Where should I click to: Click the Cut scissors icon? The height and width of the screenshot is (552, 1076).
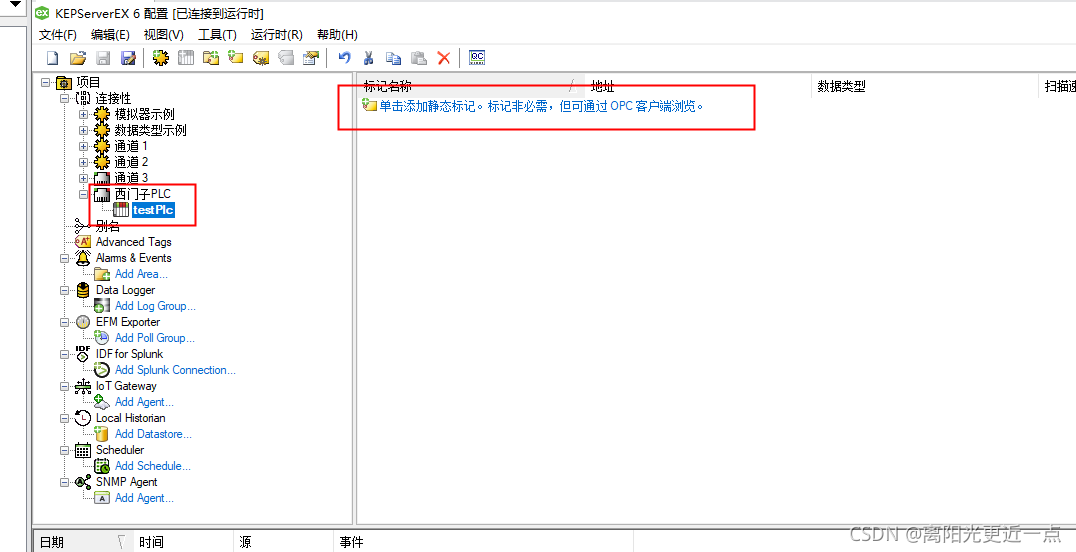pos(369,58)
